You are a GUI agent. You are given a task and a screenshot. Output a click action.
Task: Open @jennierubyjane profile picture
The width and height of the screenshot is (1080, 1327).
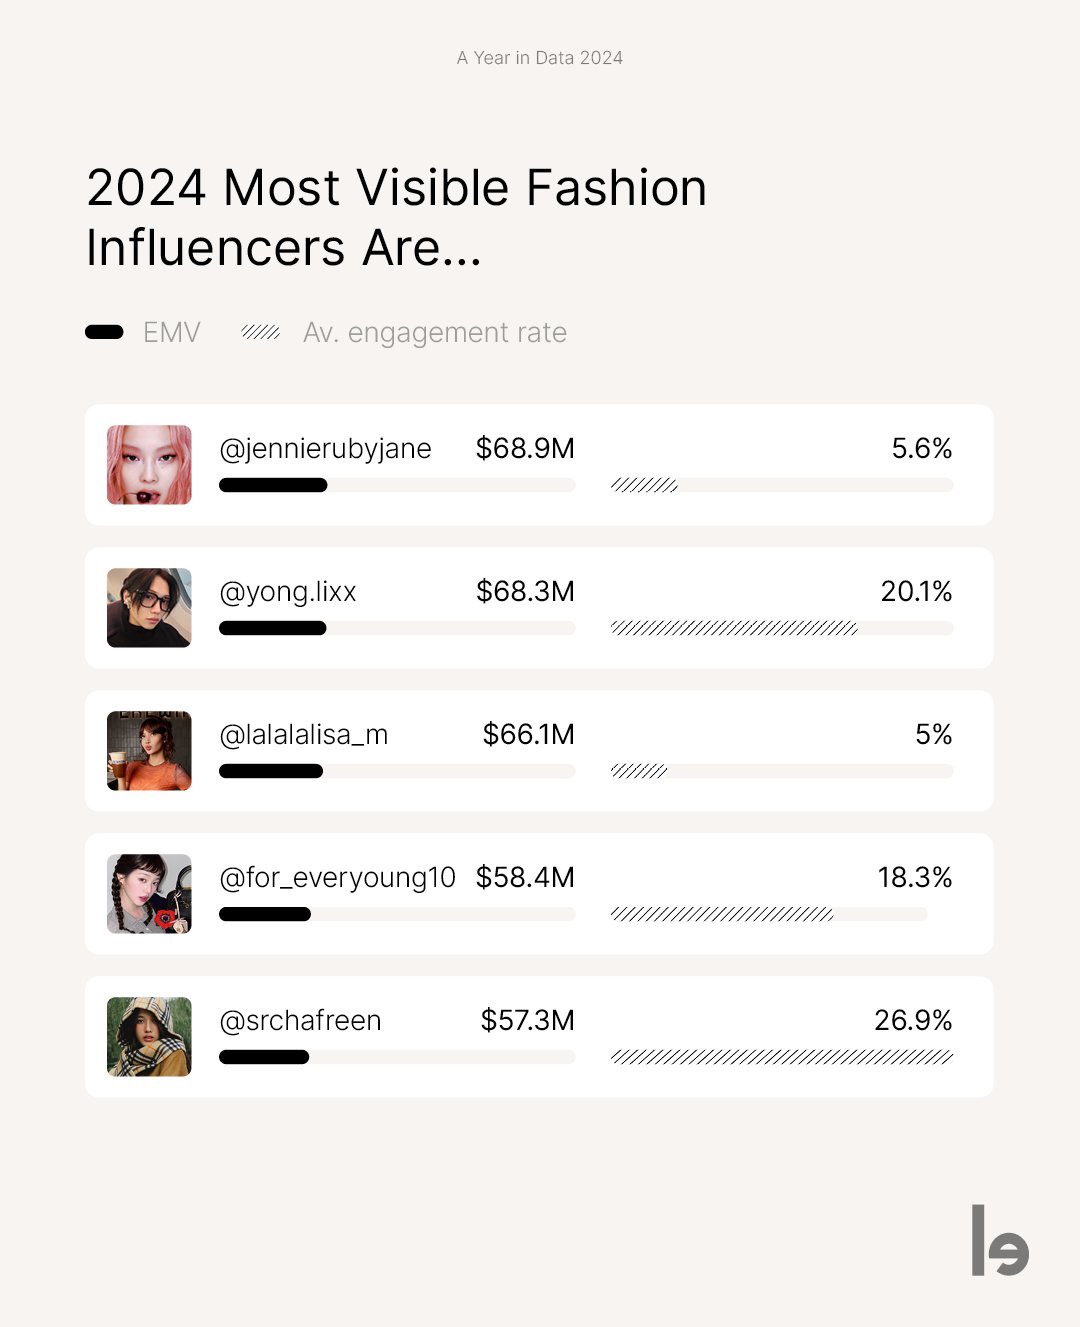click(149, 465)
